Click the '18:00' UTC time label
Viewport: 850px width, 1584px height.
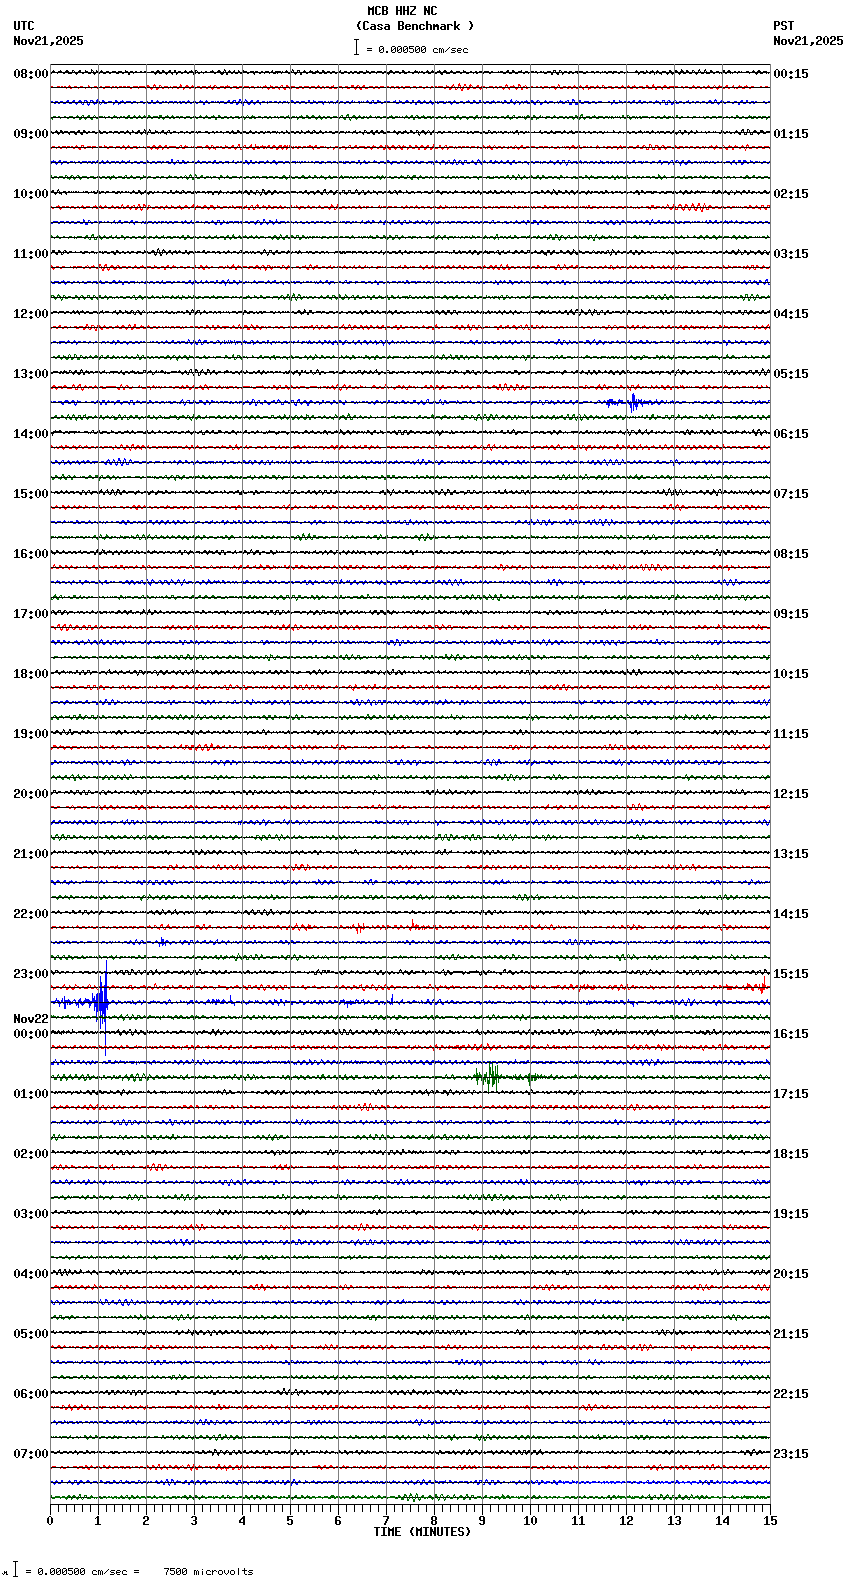31,674
